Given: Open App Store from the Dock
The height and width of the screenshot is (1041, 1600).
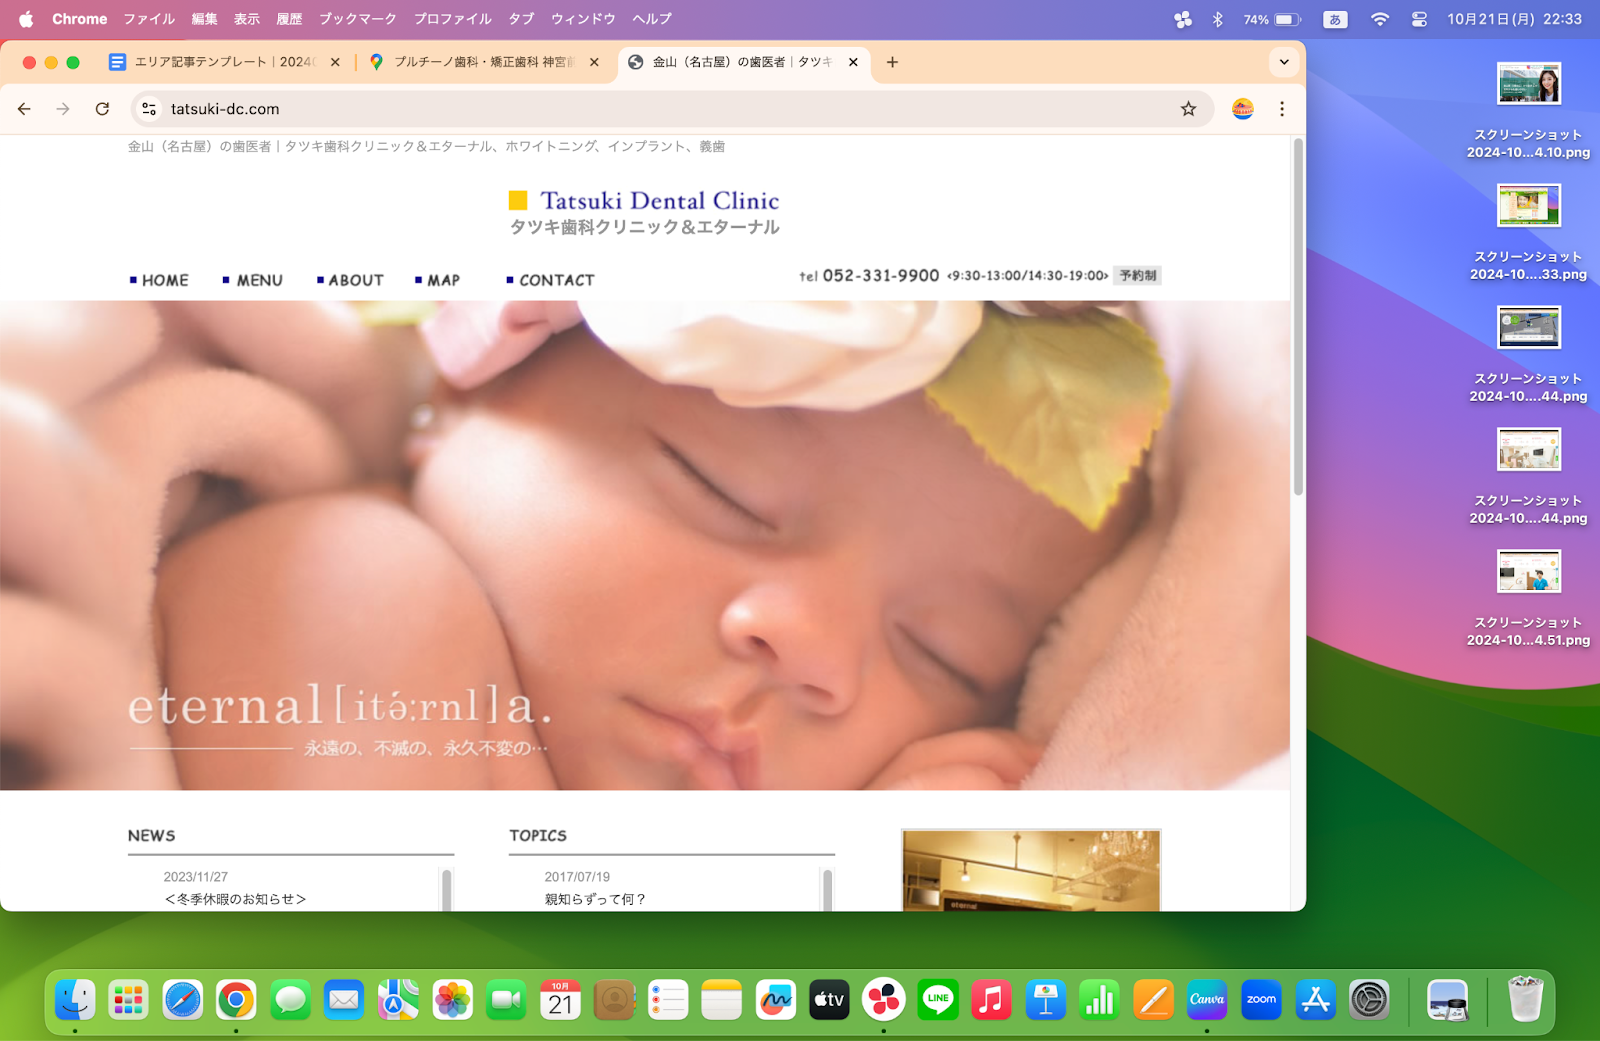Looking at the screenshot, I should coord(1315,999).
